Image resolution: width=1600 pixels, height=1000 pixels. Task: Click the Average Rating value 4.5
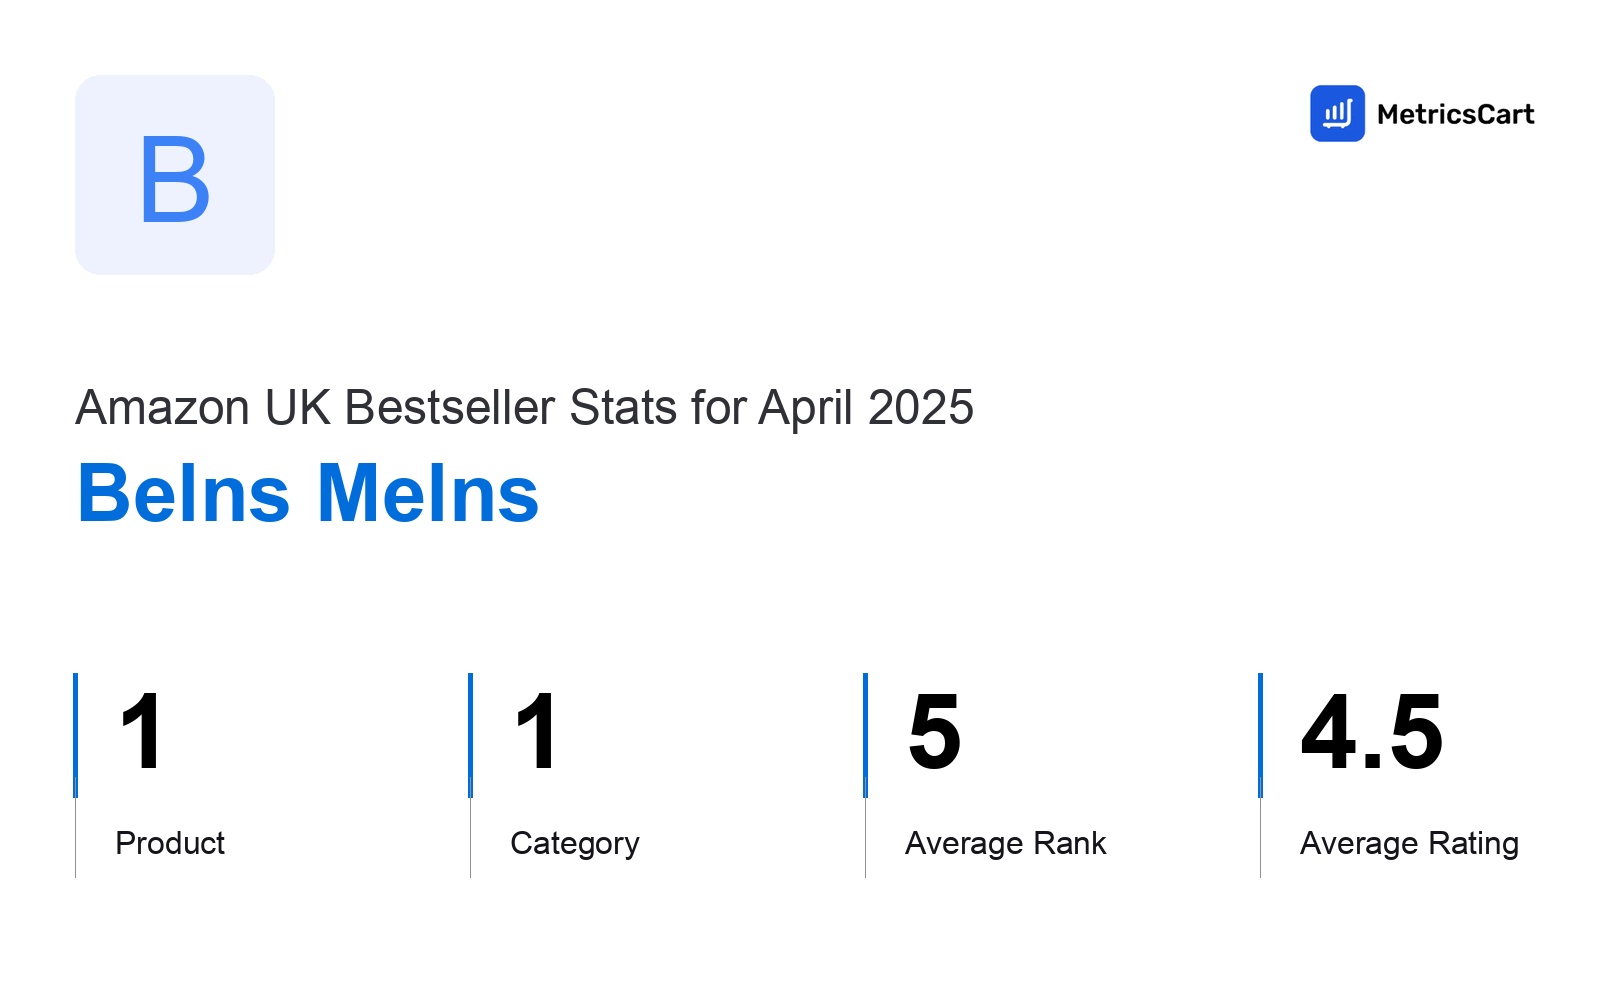pos(1372,733)
